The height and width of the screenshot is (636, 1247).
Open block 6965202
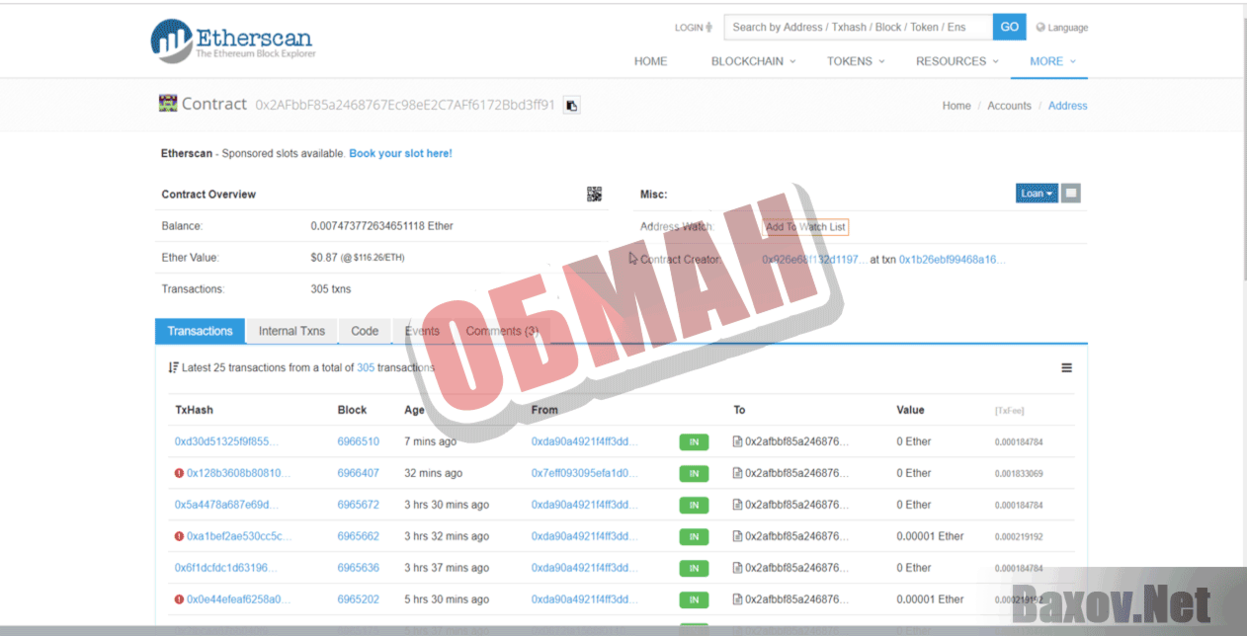[358, 599]
